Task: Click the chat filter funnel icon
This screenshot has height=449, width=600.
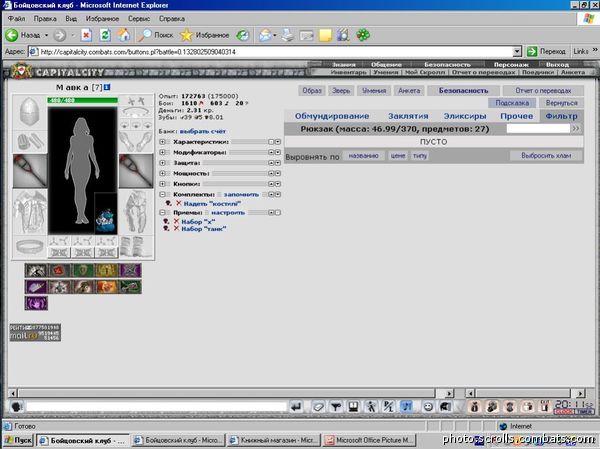Action: [336, 407]
